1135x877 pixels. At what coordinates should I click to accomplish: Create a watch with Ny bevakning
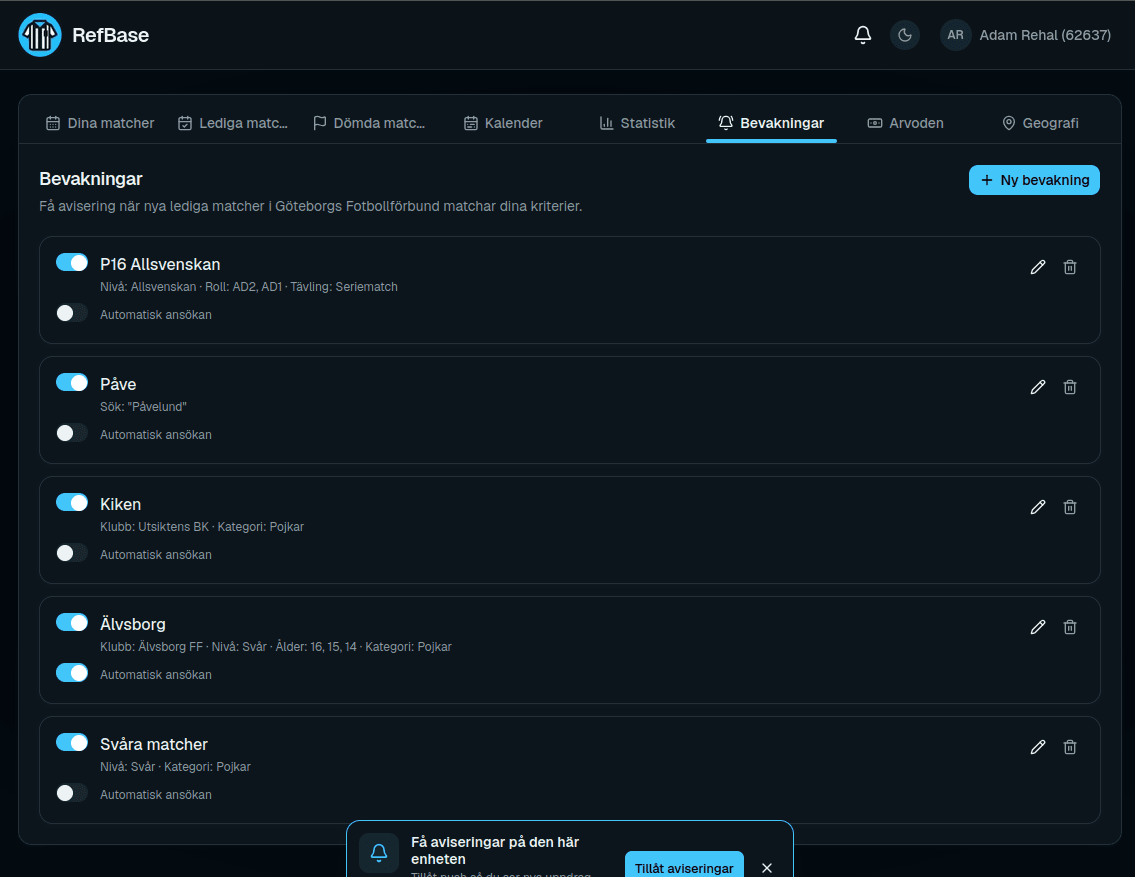(1034, 180)
